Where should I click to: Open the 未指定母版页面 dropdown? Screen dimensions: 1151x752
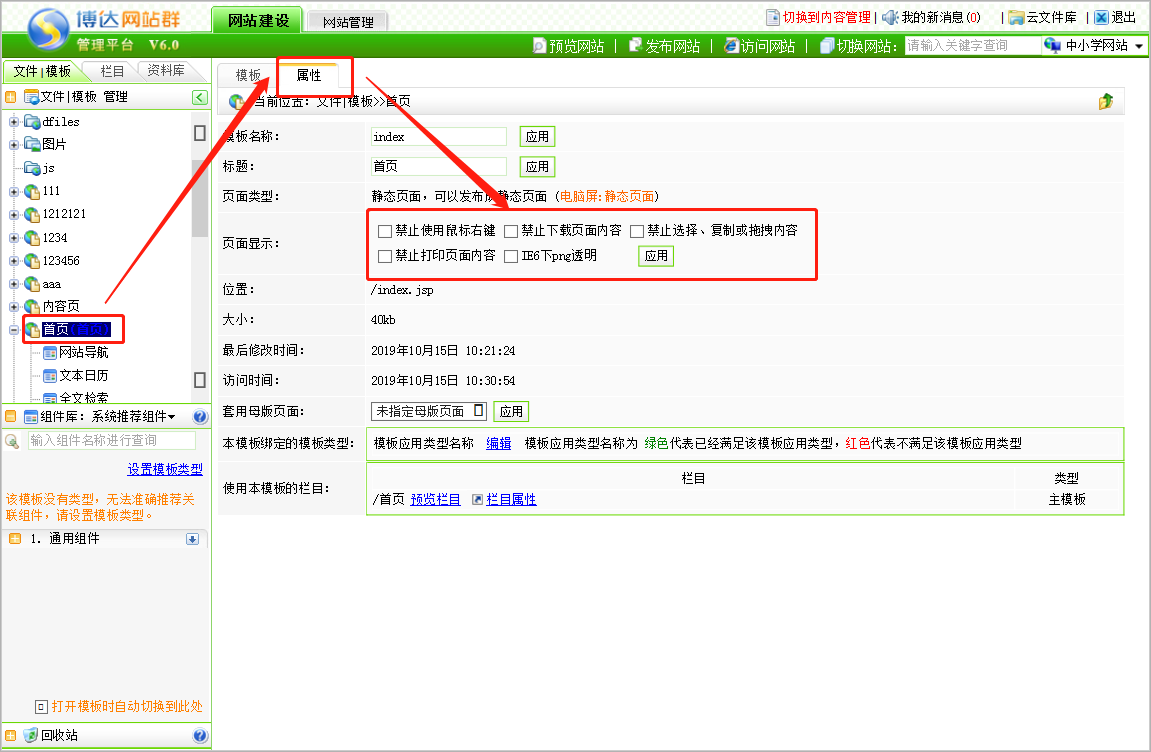(428, 411)
